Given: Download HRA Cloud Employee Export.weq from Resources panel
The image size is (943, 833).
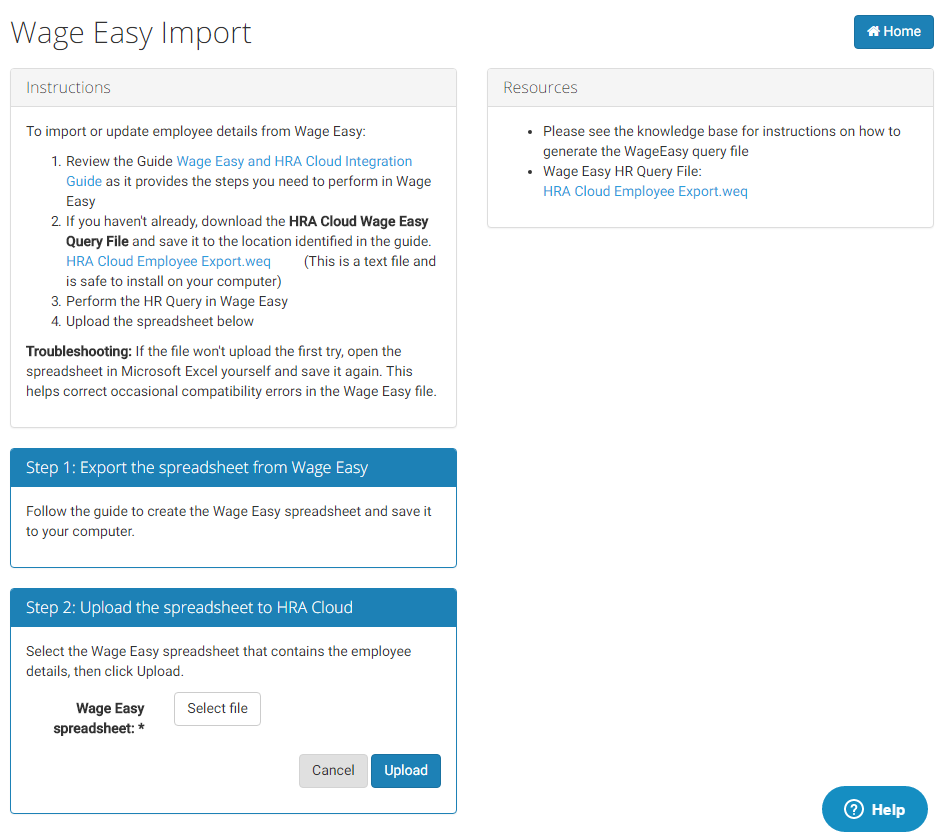Looking at the screenshot, I should tap(645, 191).
